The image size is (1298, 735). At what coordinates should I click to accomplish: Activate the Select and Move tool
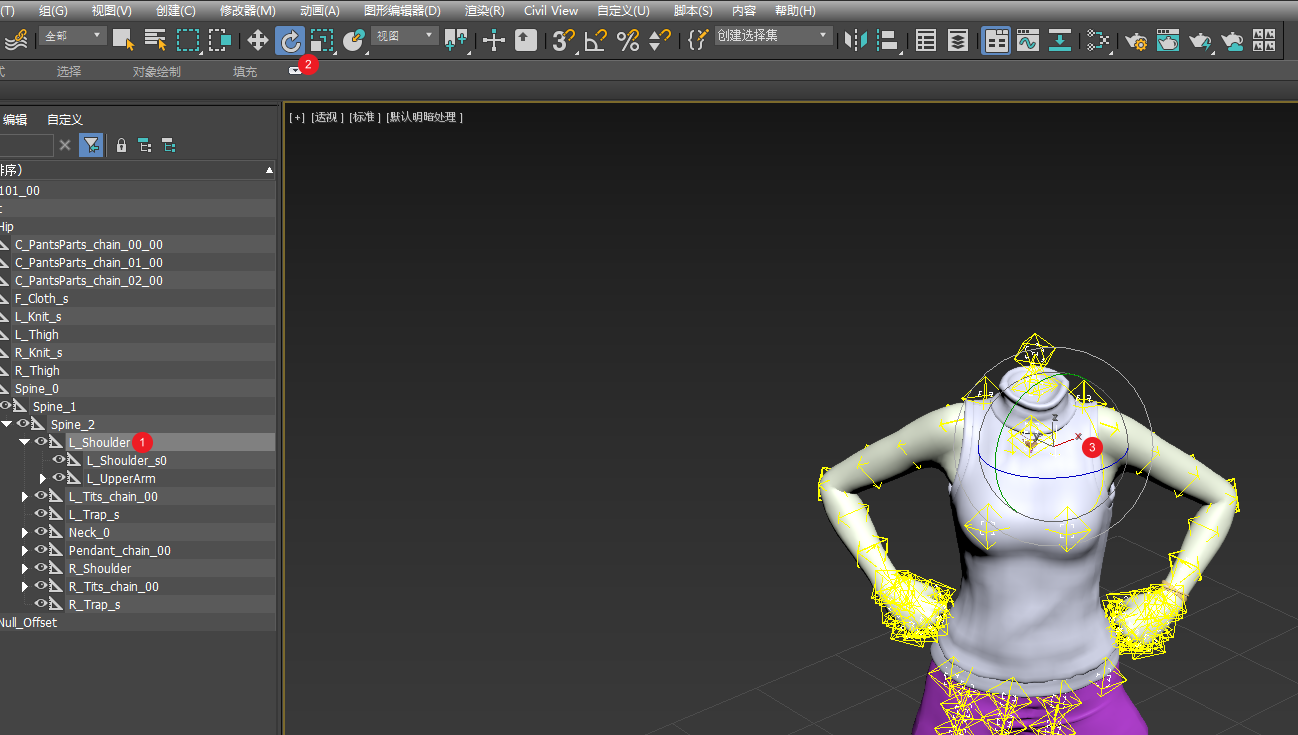[258, 40]
